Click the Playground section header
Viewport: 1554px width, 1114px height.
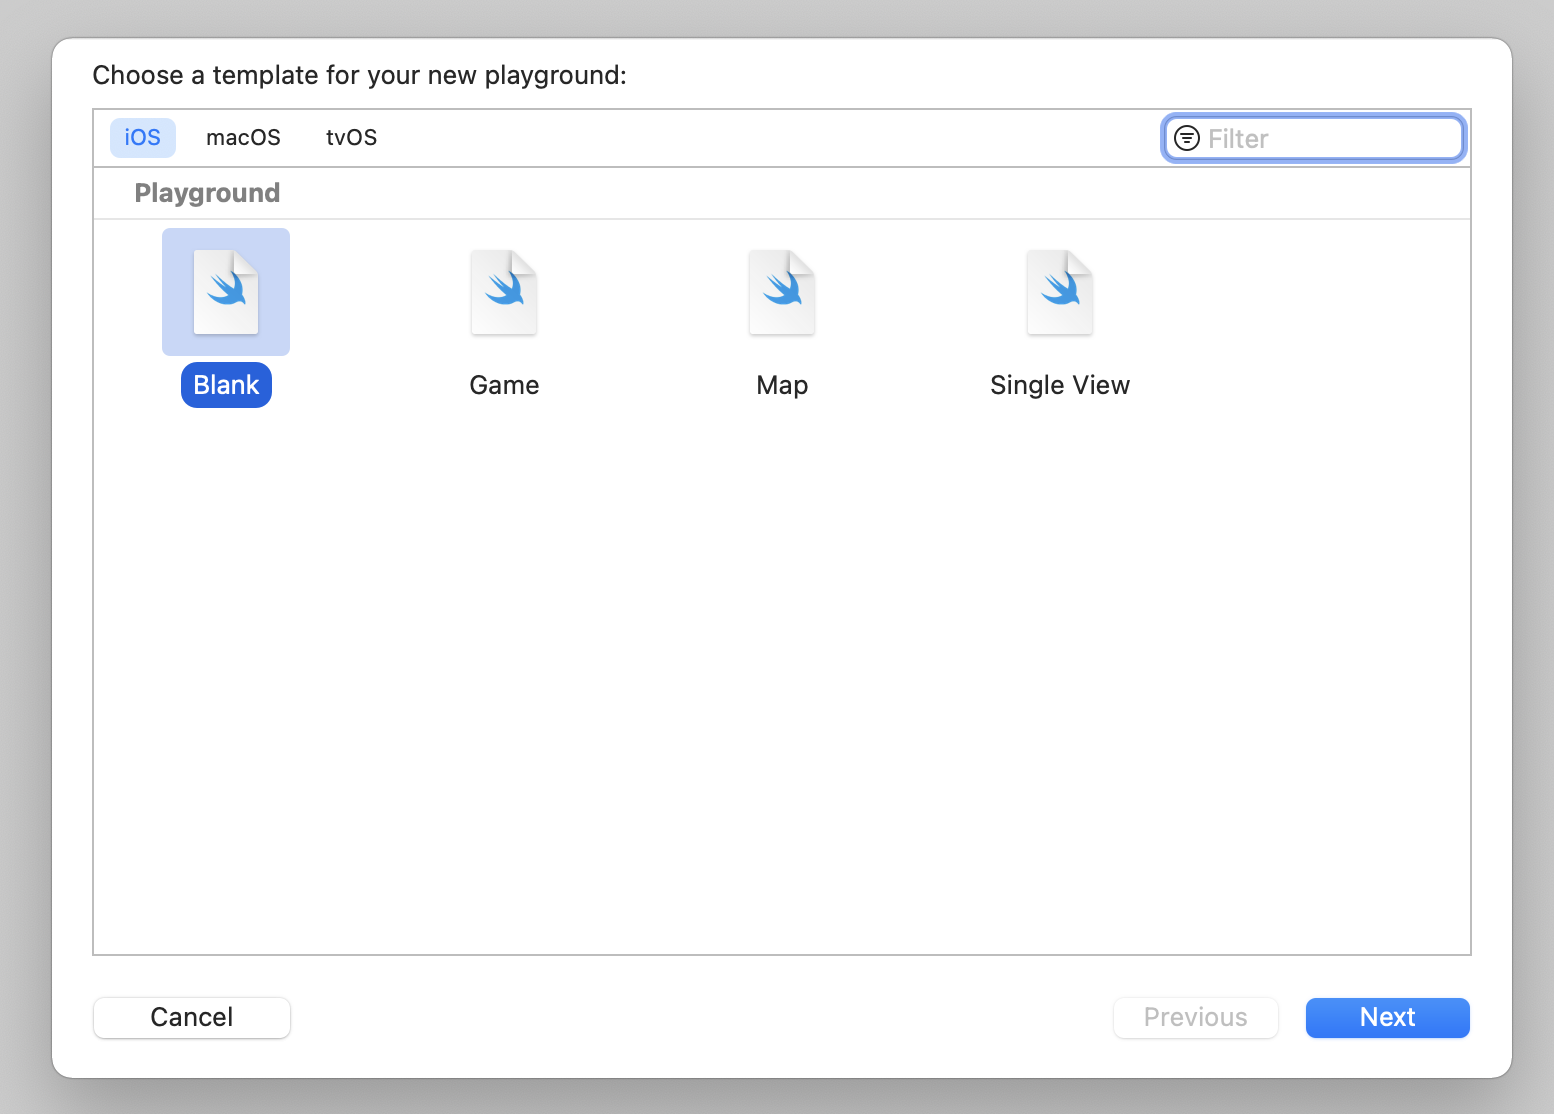click(207, 193)
